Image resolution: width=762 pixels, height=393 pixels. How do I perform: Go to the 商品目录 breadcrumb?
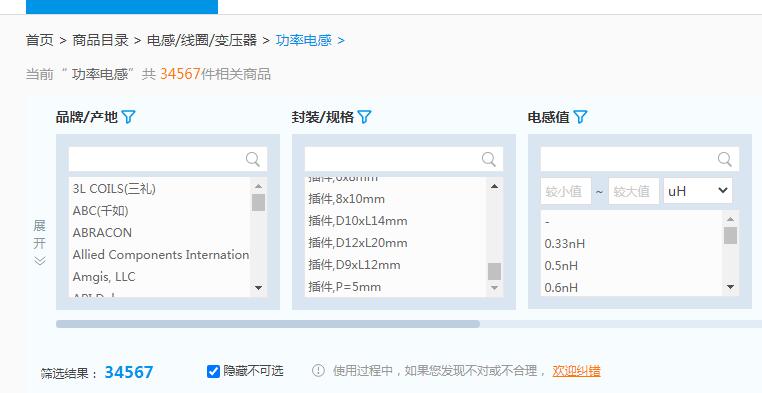pos(100,40)
